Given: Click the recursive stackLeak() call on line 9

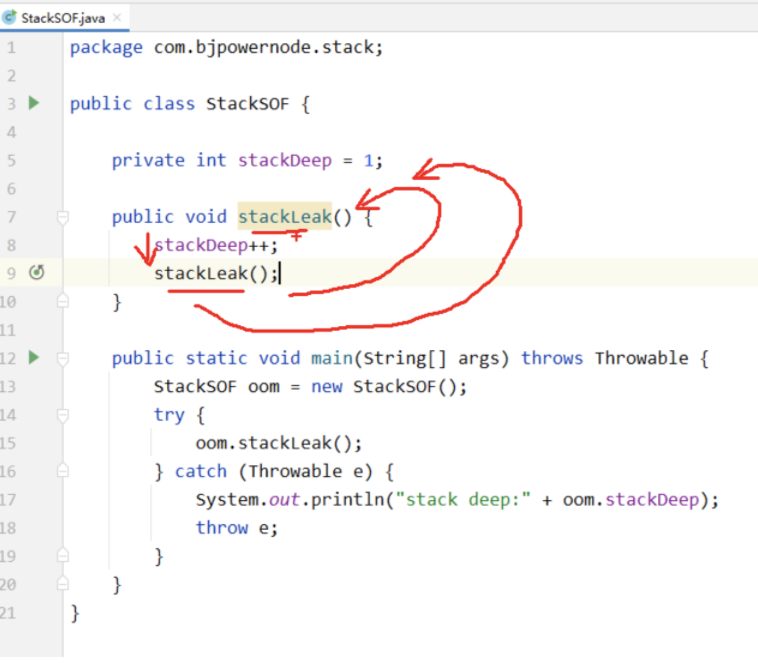Looking at the screenshot, I should click(x=216, y=274).
